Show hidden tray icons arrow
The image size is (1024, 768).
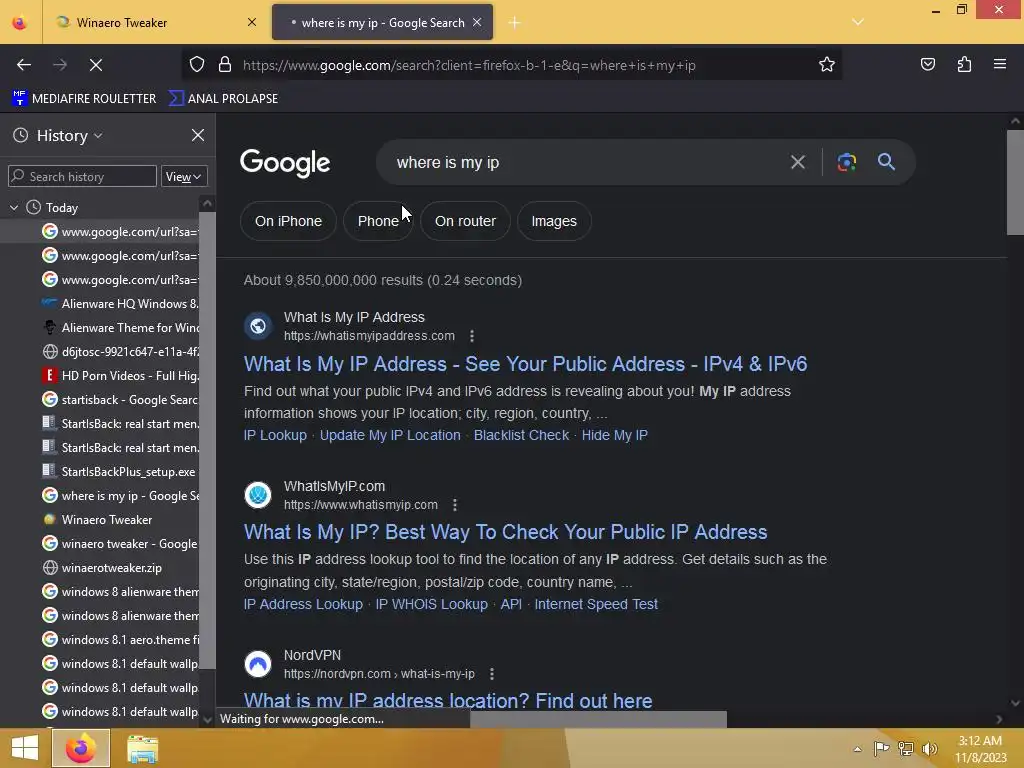pyautogui.click(x=857, y=749)
